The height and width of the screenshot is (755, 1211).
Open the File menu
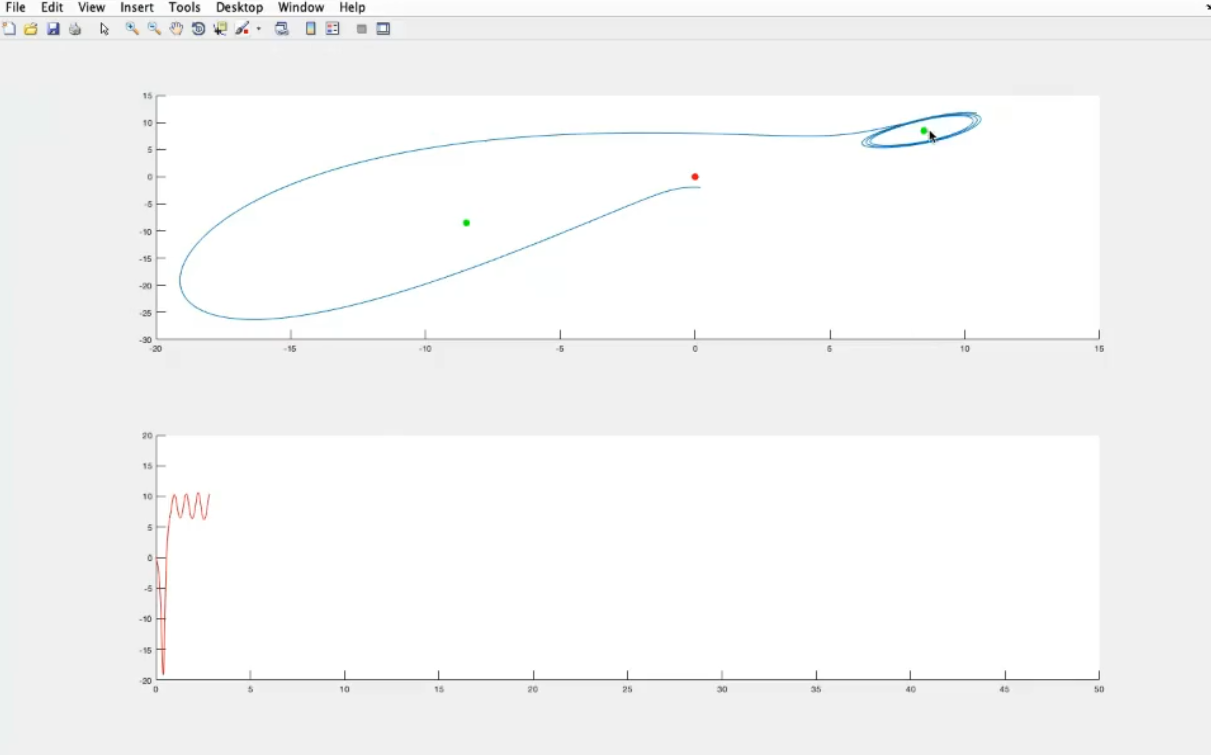coord(15,7)
